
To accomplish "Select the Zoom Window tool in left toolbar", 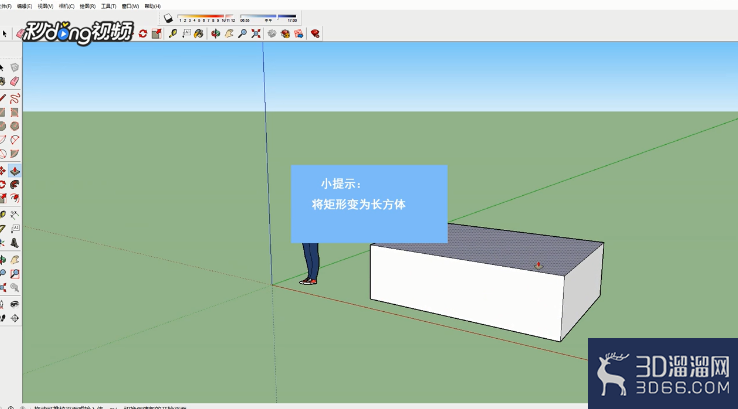I will tap(15, 273).
